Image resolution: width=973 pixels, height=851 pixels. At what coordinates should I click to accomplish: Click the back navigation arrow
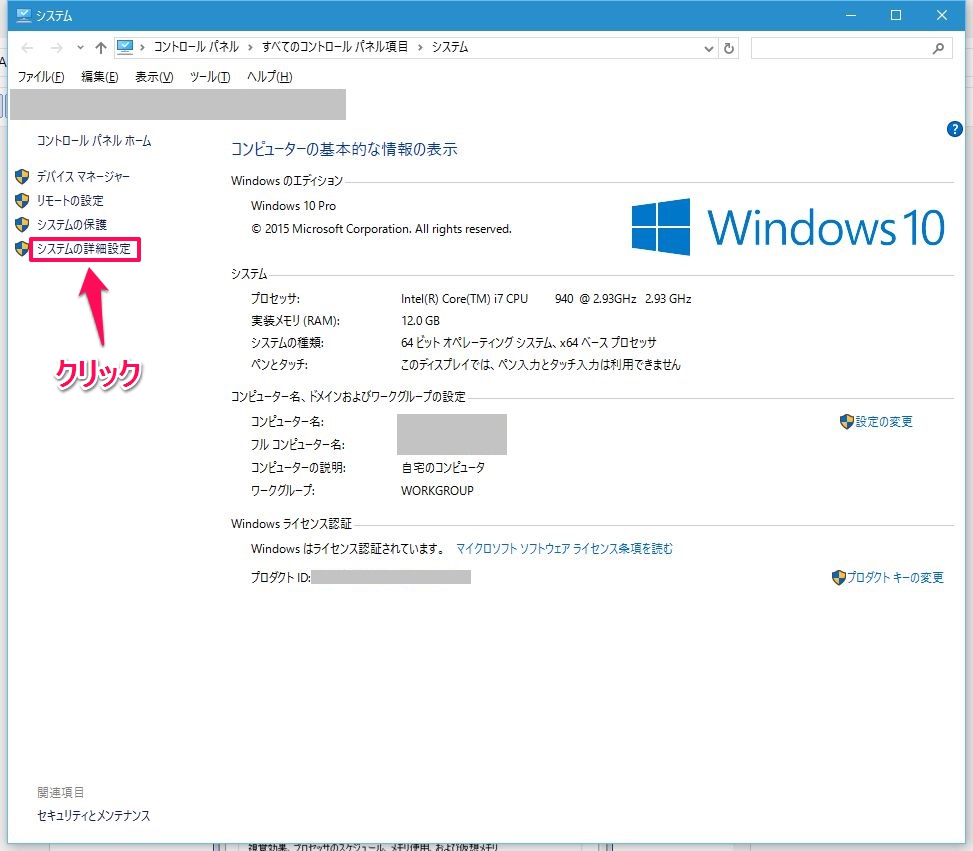[x=27, y=48]
